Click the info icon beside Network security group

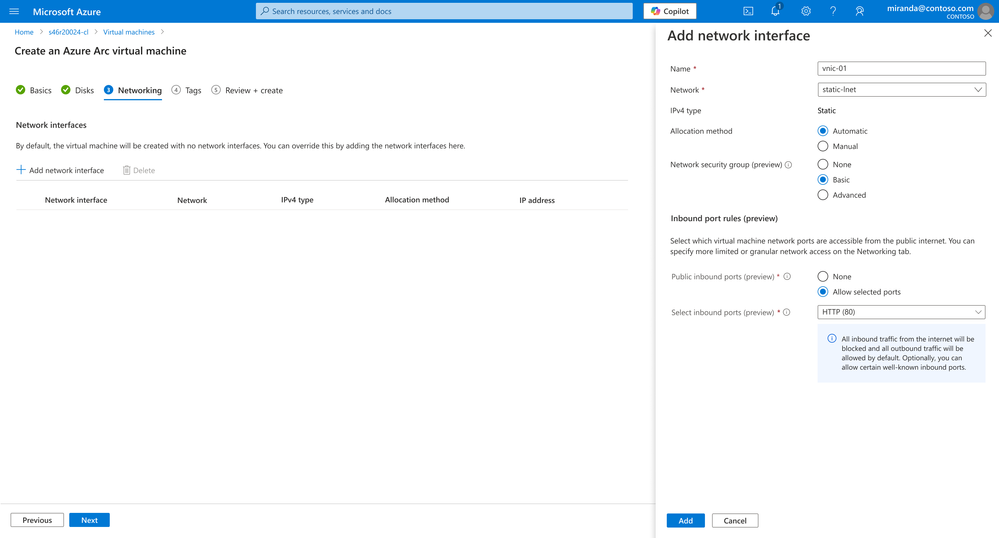788,164
